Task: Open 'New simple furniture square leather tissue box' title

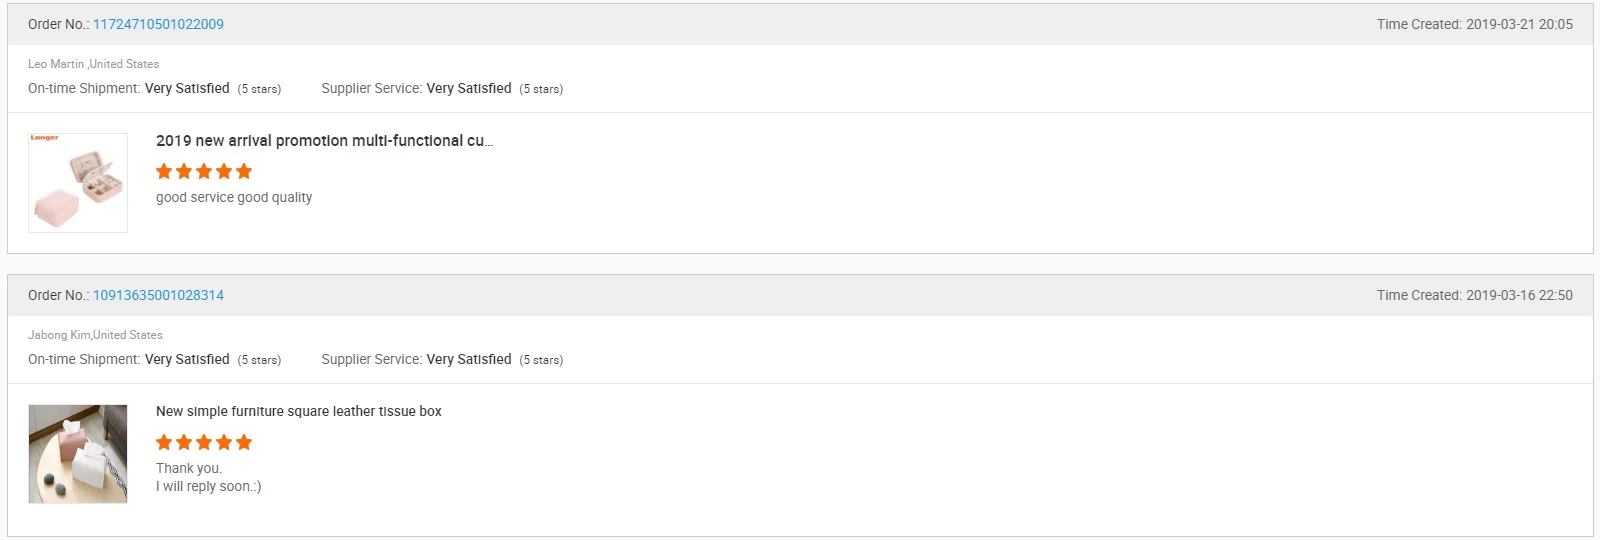Action: [x=298, y=411]
